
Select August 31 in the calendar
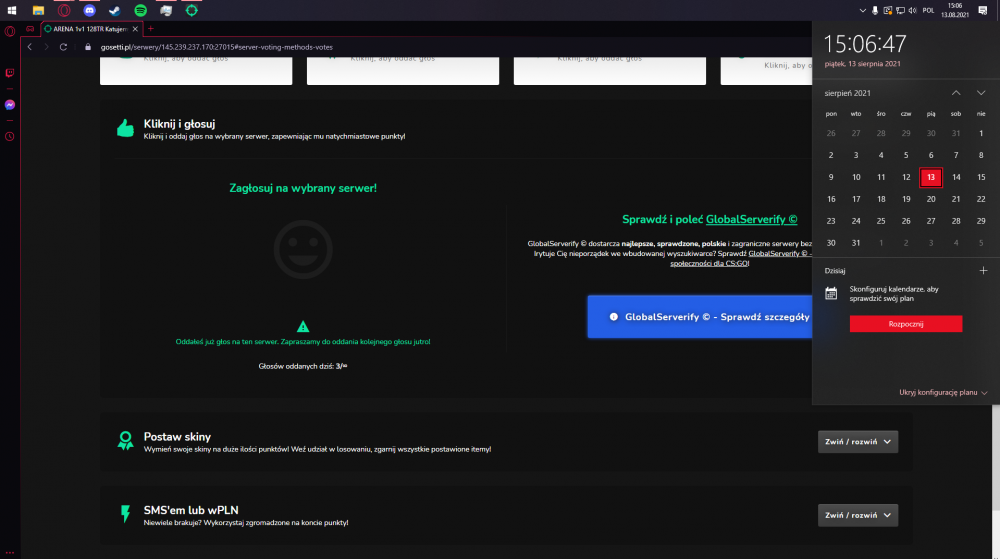(856, 243)
